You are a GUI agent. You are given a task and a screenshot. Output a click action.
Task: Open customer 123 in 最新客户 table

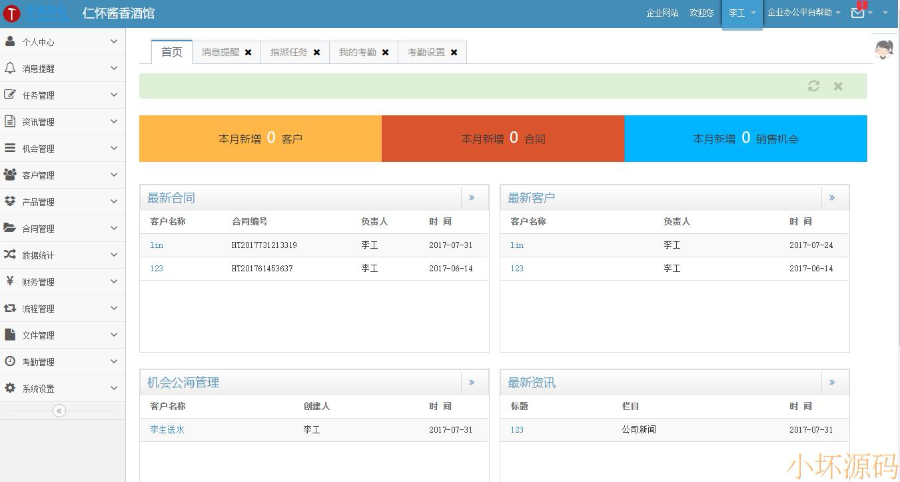[517, 268]
